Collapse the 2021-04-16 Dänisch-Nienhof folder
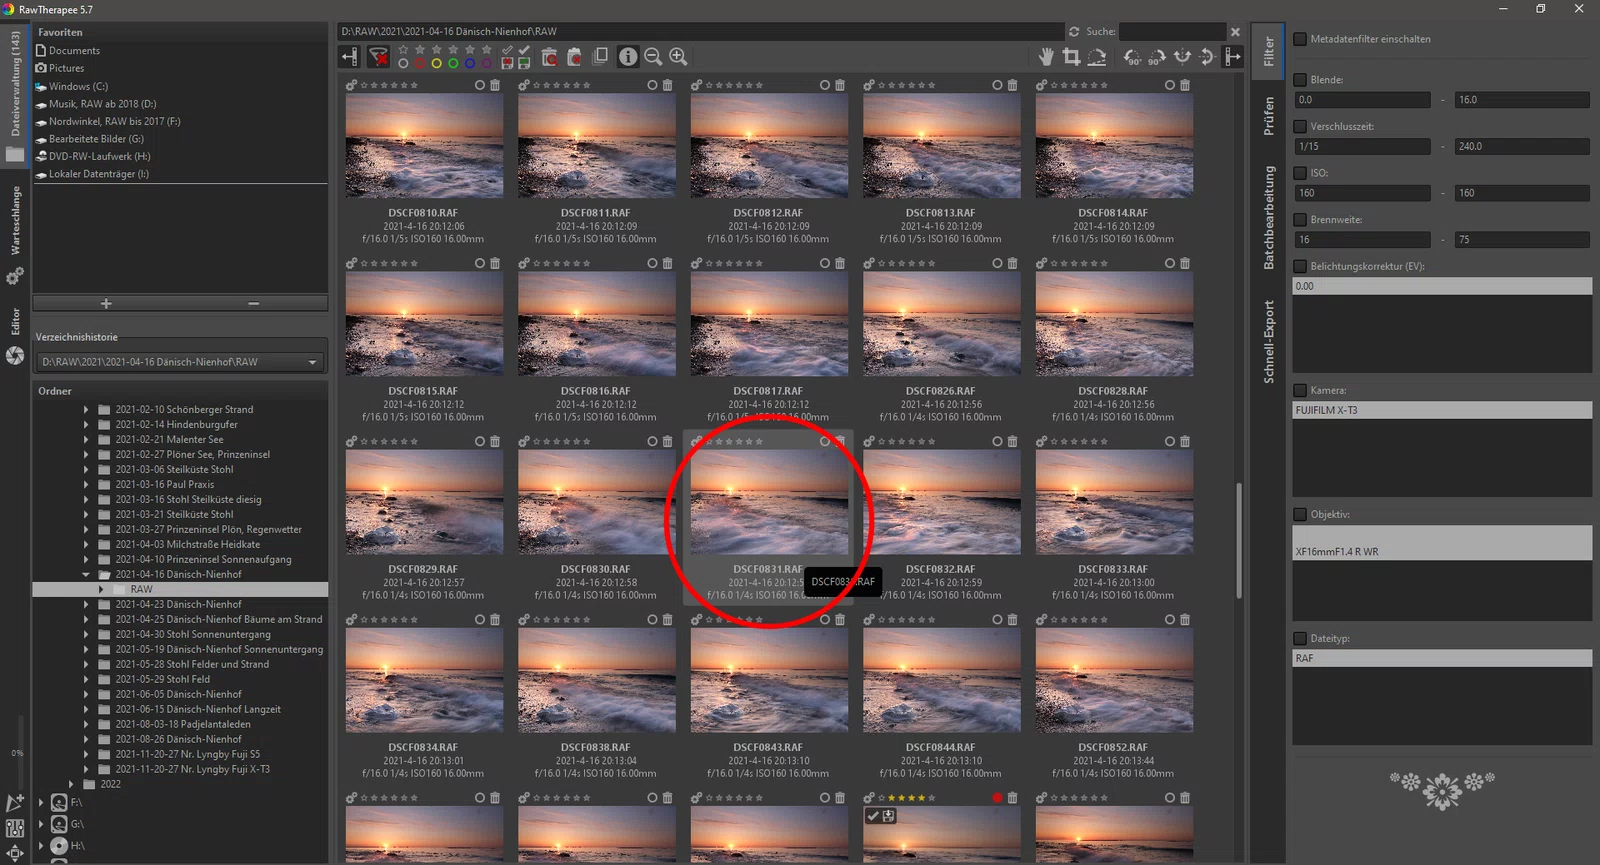 (86, 574)
